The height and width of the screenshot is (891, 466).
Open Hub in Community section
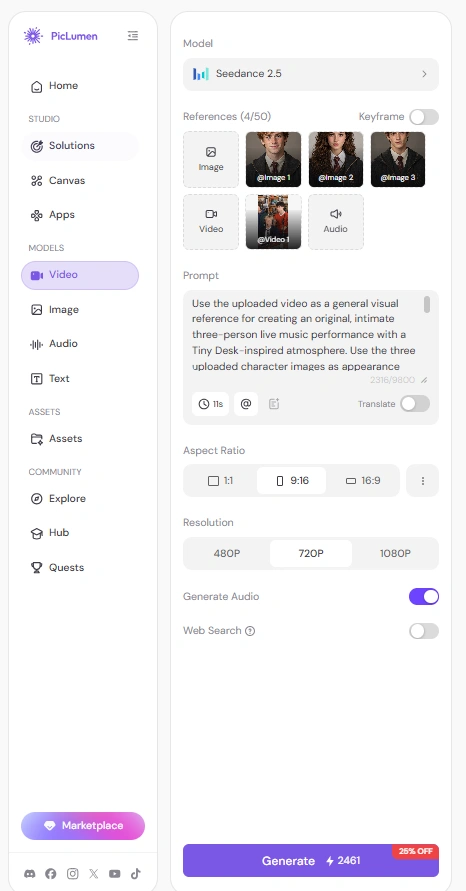click(80, 533)
